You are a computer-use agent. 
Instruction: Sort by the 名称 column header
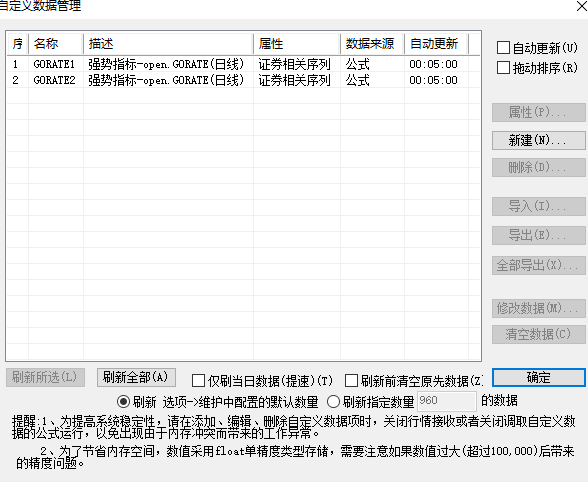[x=56, y=44]
